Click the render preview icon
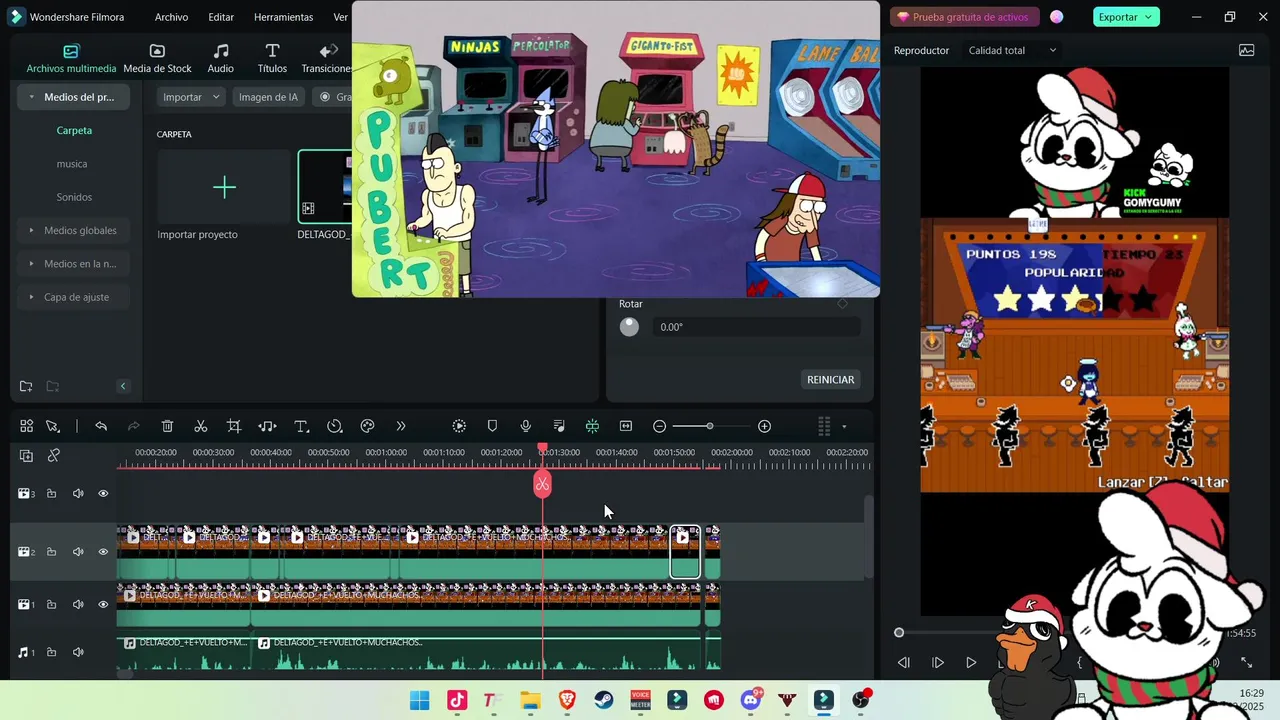1280x720 pixels. 459,426
